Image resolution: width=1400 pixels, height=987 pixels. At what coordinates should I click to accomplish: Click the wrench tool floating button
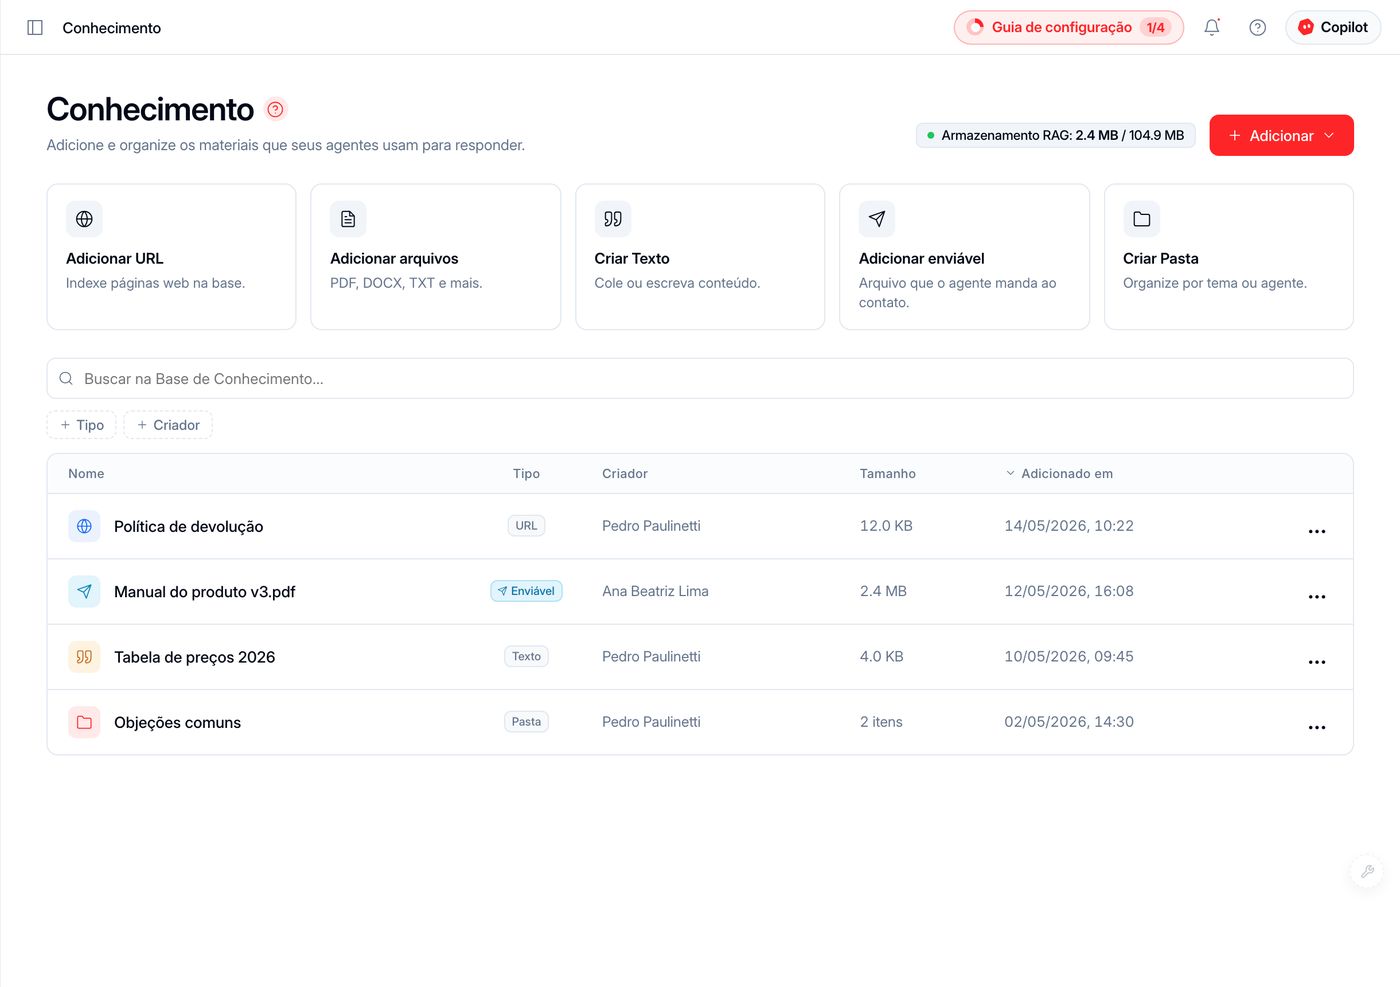[x=1367, y=871]
